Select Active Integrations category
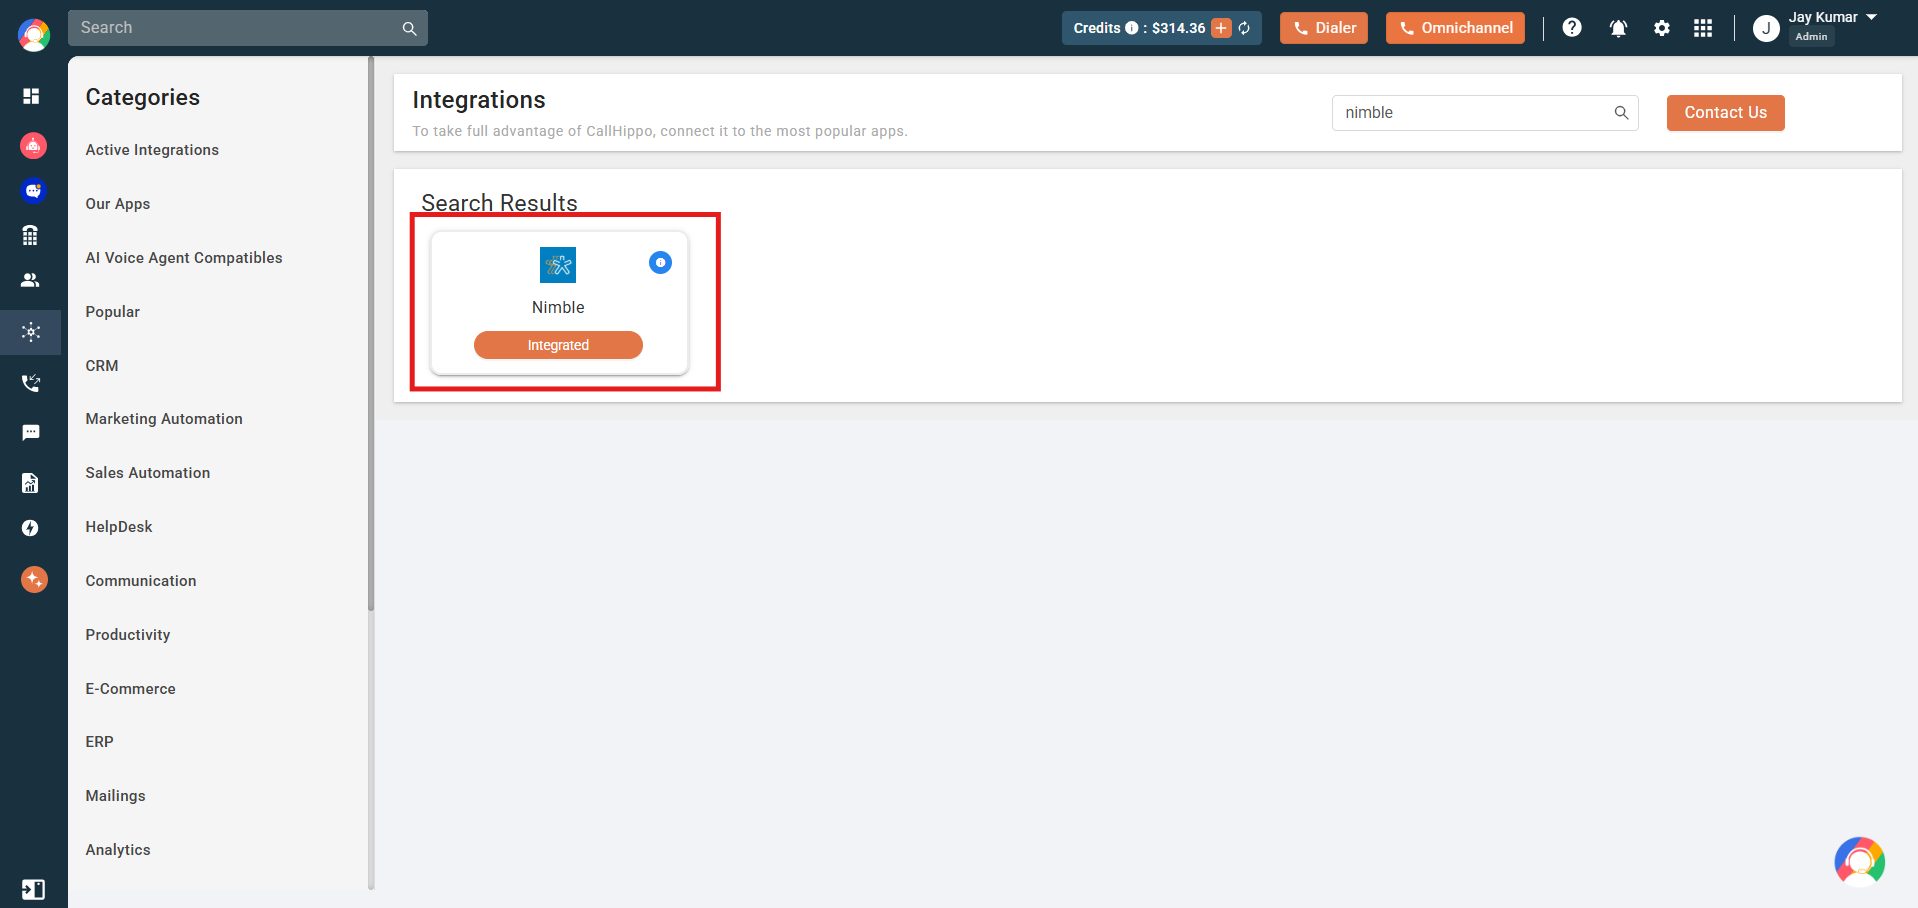This screenshot has height=908, width=1918. pos(152,150)
